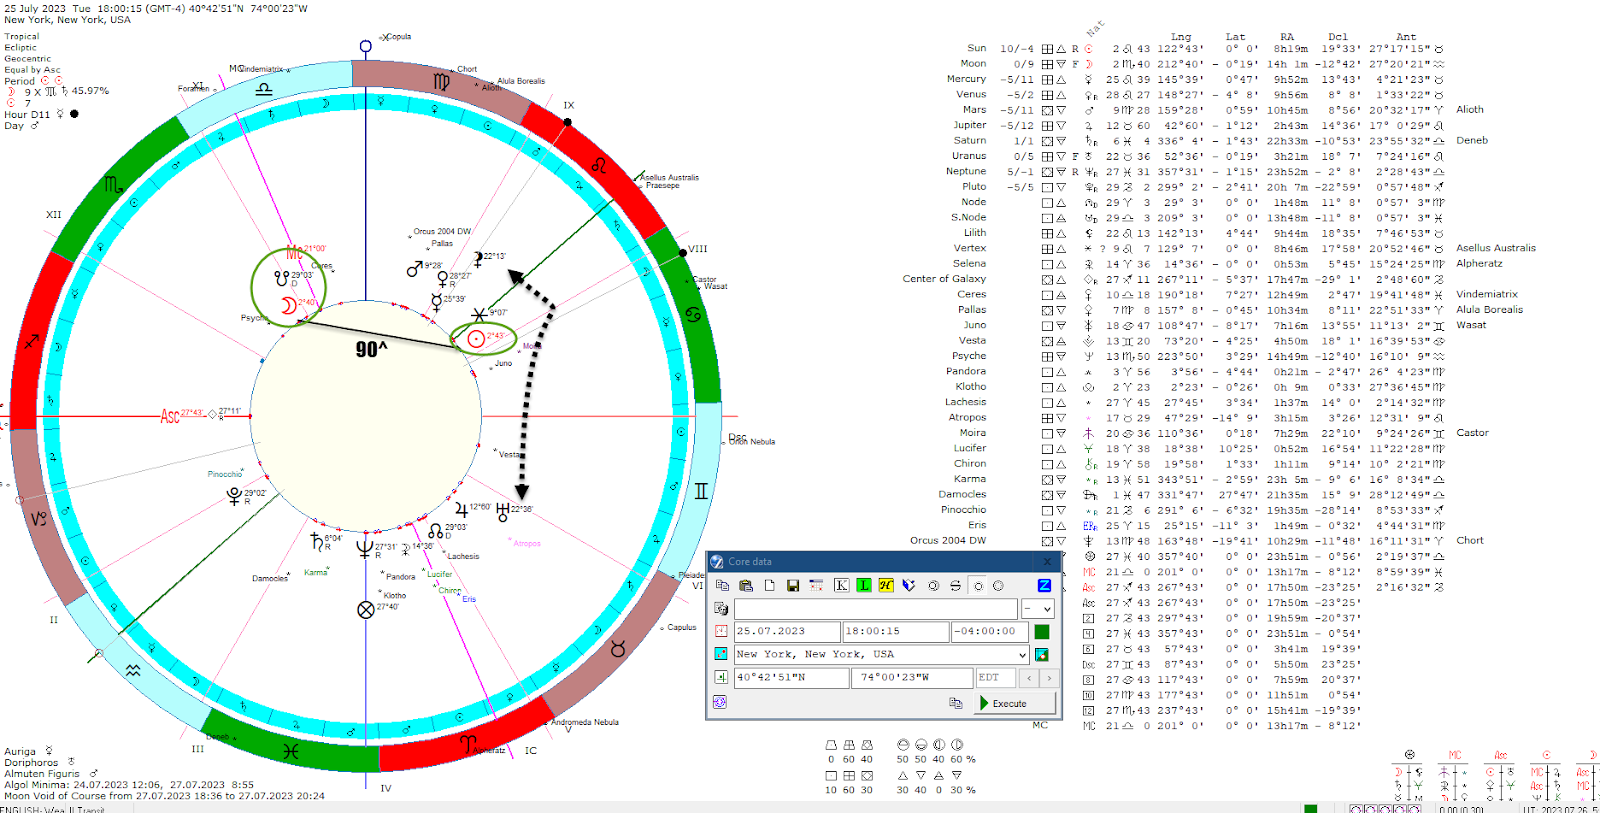Select the Pluto glyph in the chart wheel

click(x=234, y=495)
